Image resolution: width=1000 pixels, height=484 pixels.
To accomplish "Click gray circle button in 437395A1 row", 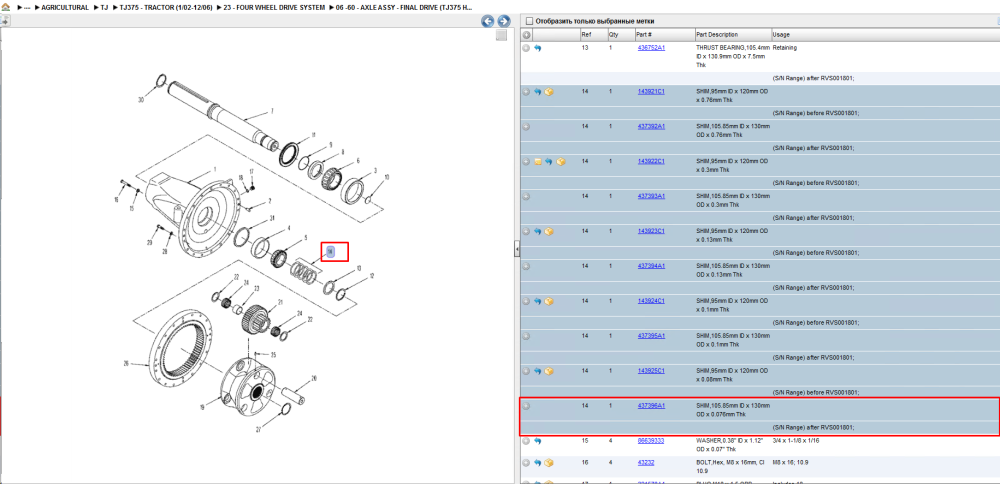I will tap(526, 336).
